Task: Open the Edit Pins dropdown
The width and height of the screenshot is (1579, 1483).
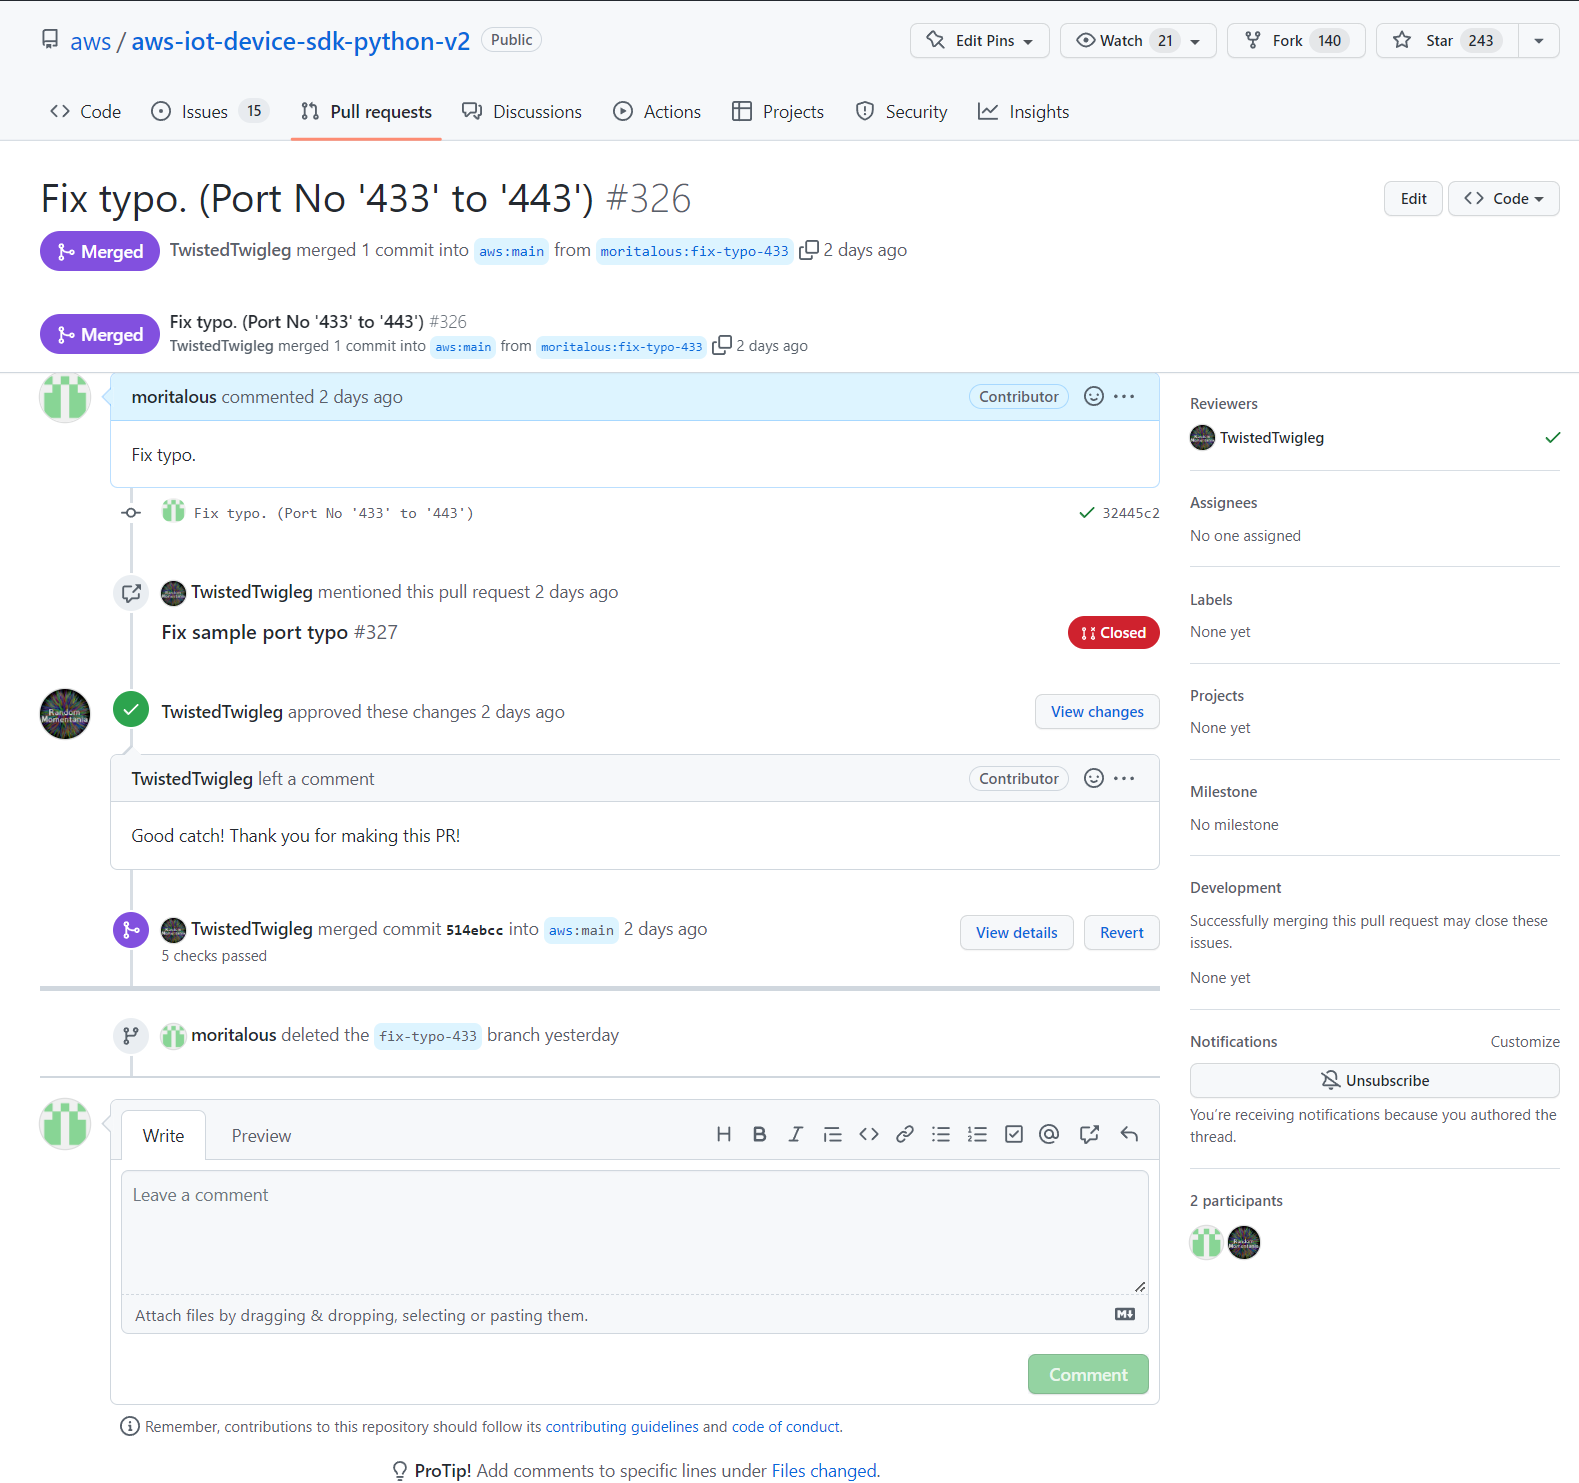Action: (x=979, y=41)
